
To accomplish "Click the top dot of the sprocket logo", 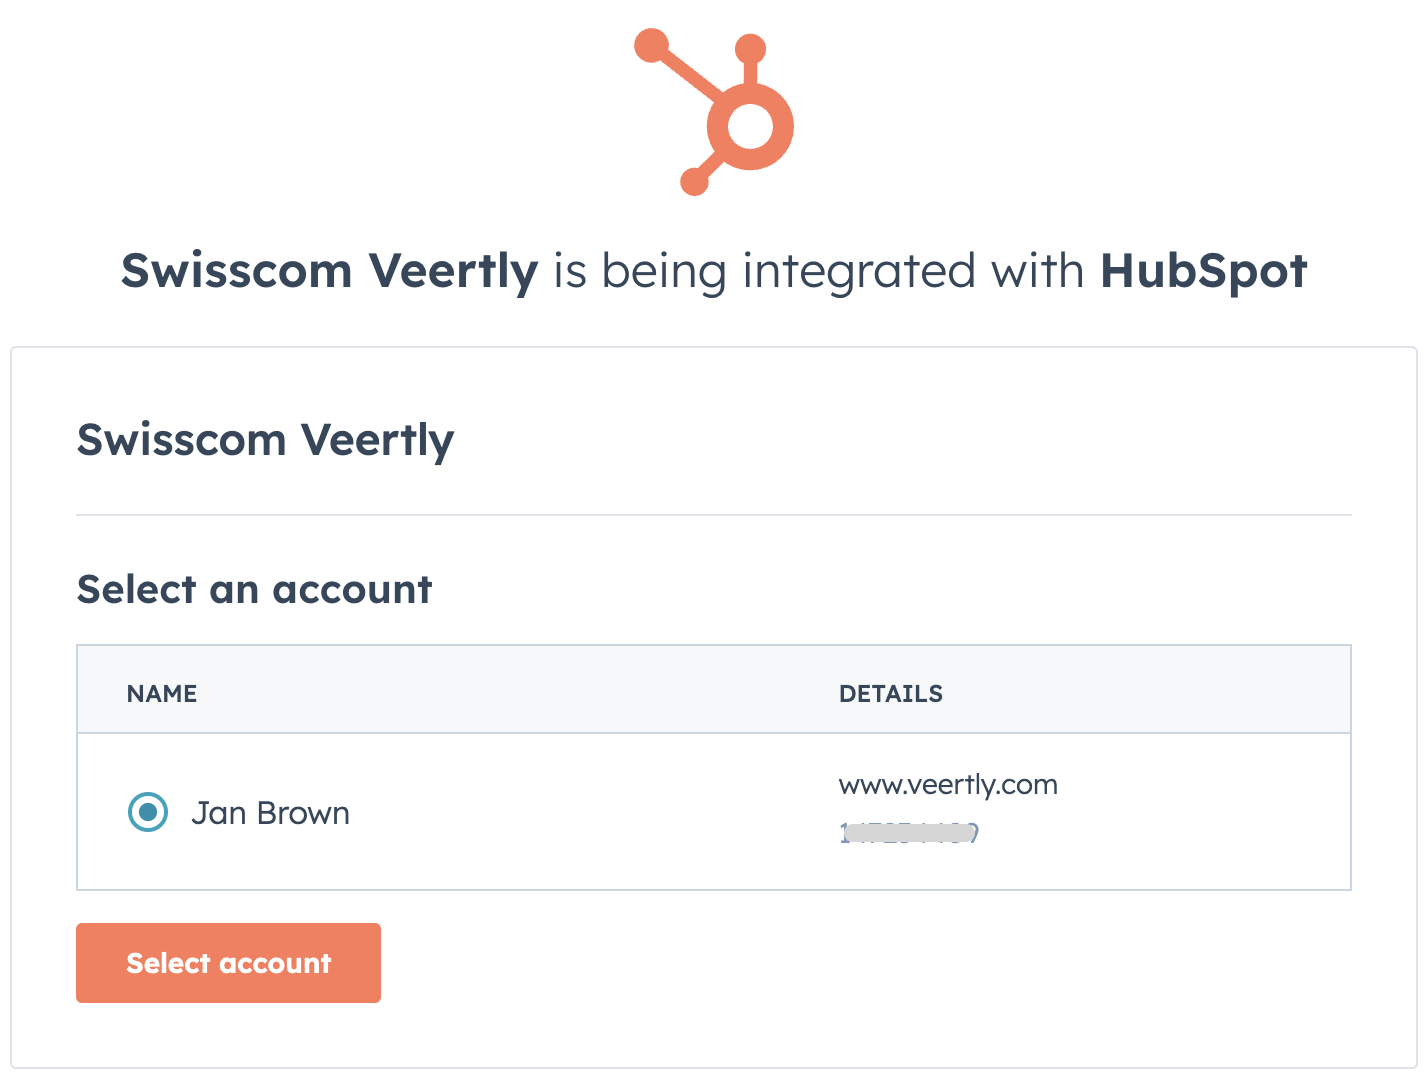I will (x=750, y=48).
